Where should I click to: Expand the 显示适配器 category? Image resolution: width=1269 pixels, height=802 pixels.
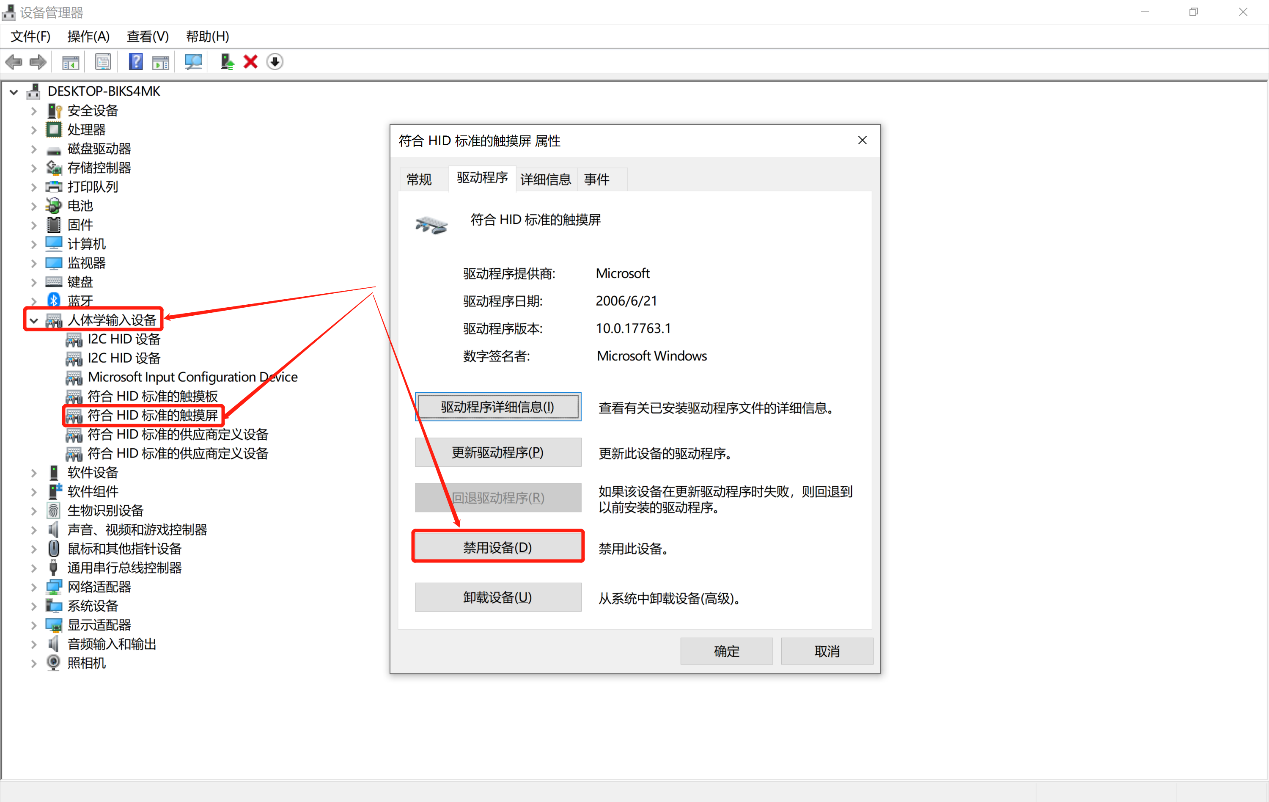click(x=34, y=625)
